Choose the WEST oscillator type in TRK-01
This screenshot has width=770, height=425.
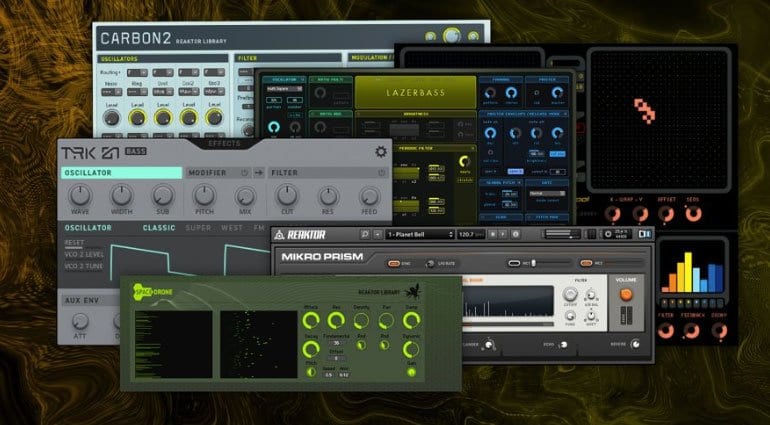click(x=232, y=228)
